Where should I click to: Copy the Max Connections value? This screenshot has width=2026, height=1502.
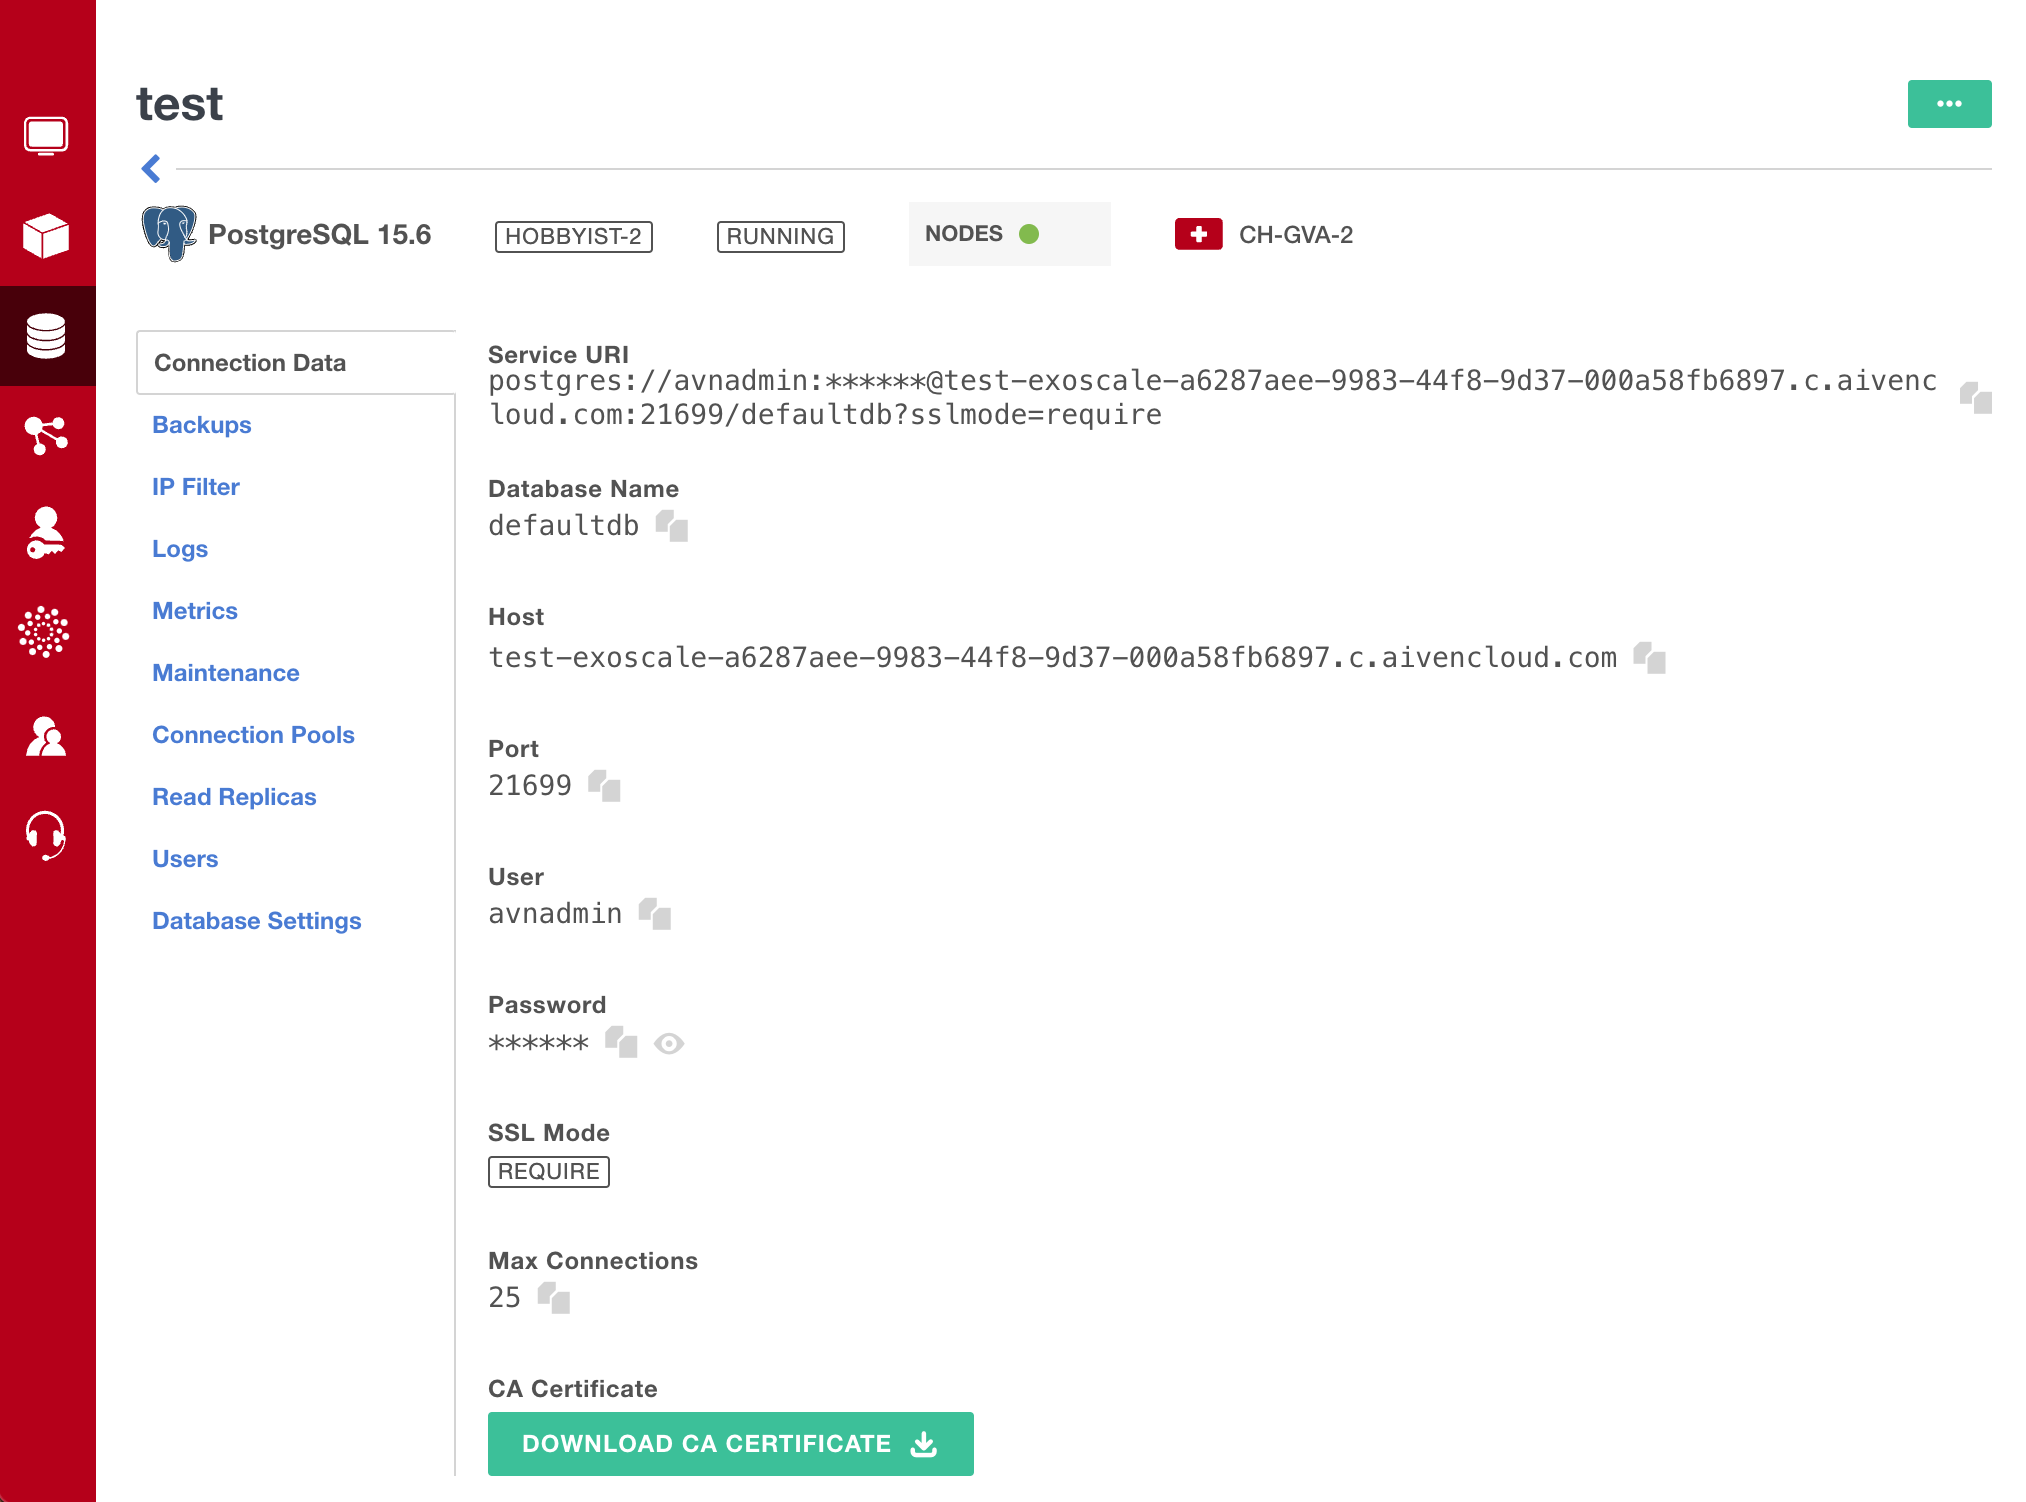pyautogui.click(x=556, y=1300)
